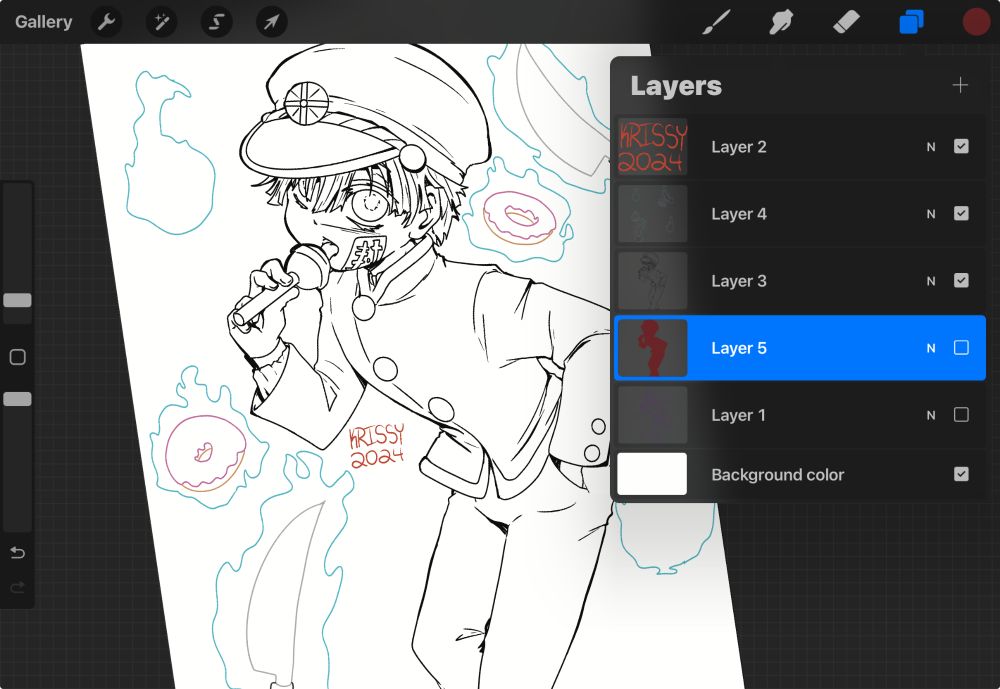Add a new layer with plus button
Viewport: 1000px width, 689px height.
point(960,85)
